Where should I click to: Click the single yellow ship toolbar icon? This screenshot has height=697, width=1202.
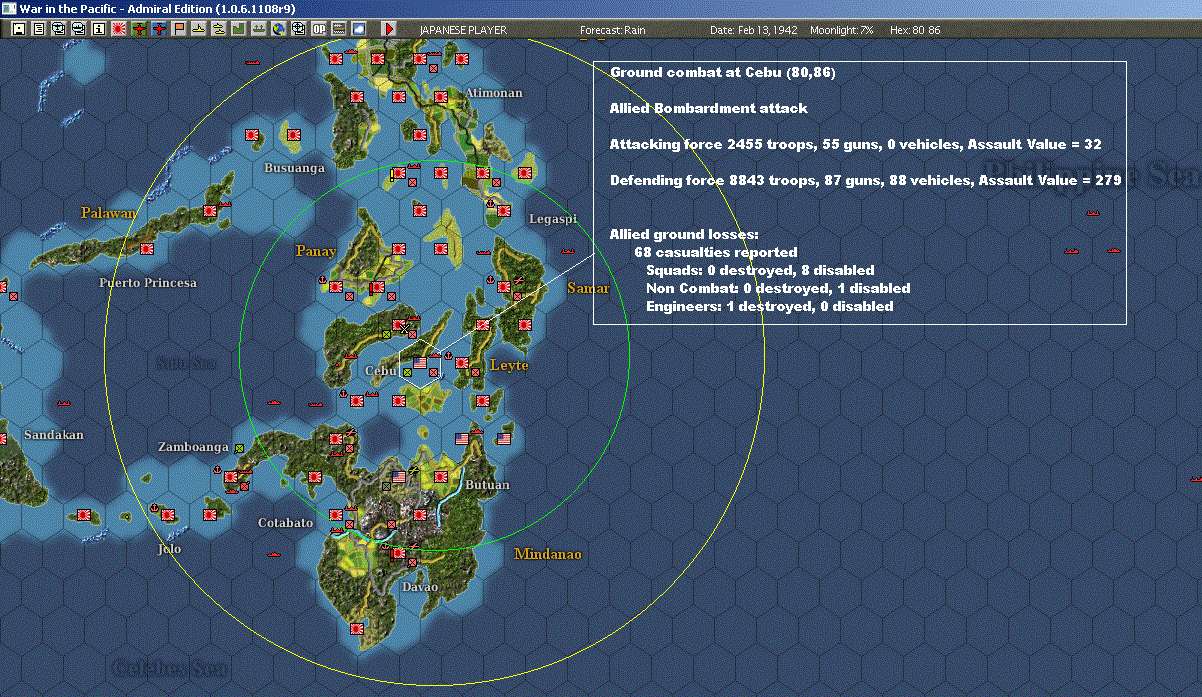click(199, 29)
